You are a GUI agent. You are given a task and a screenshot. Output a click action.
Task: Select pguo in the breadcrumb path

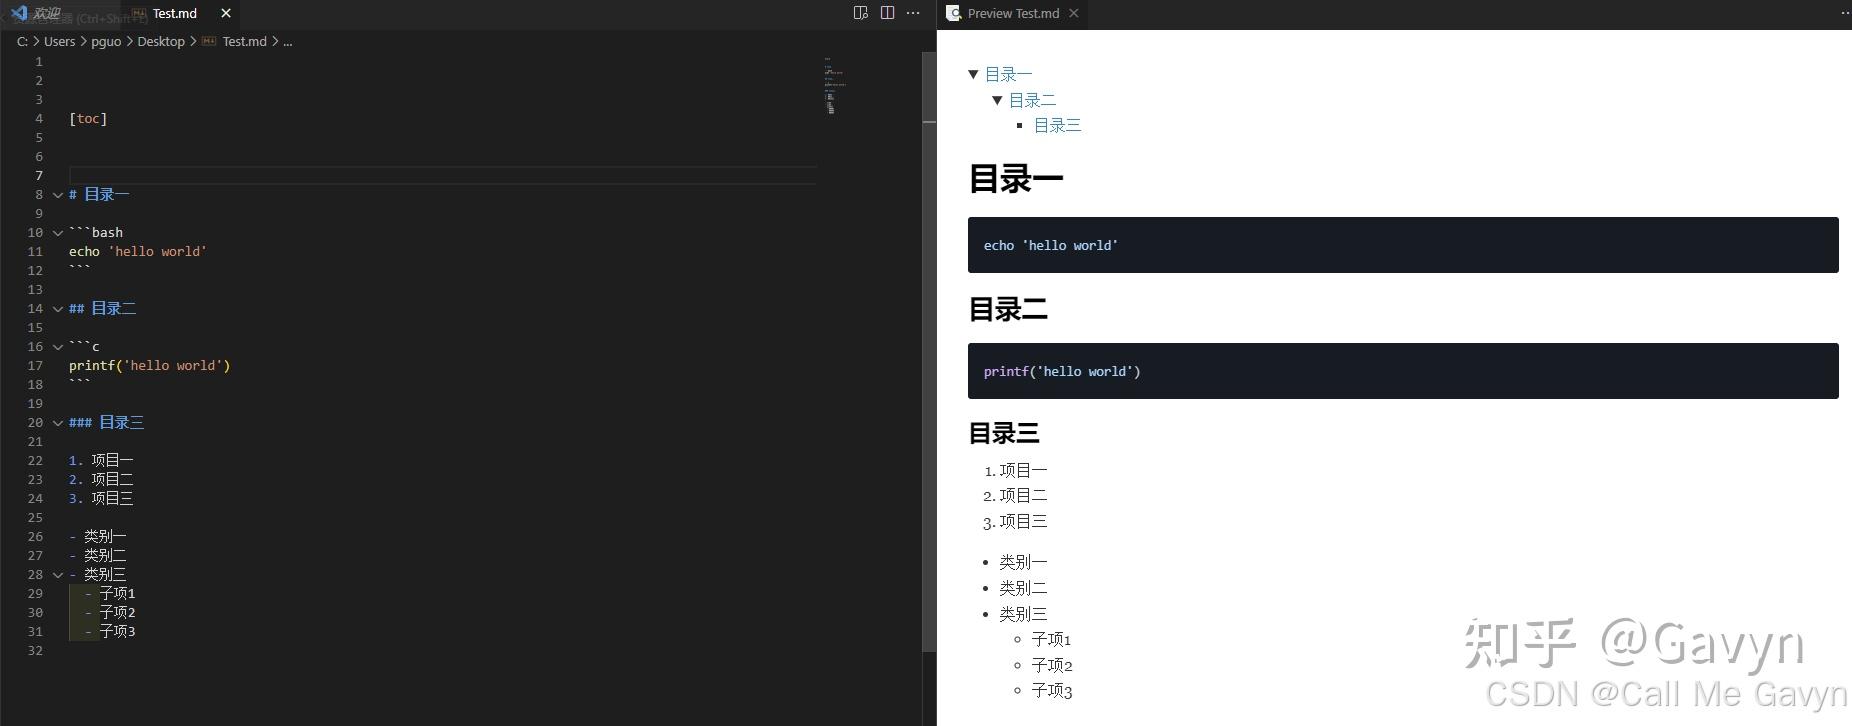point(106,41)
